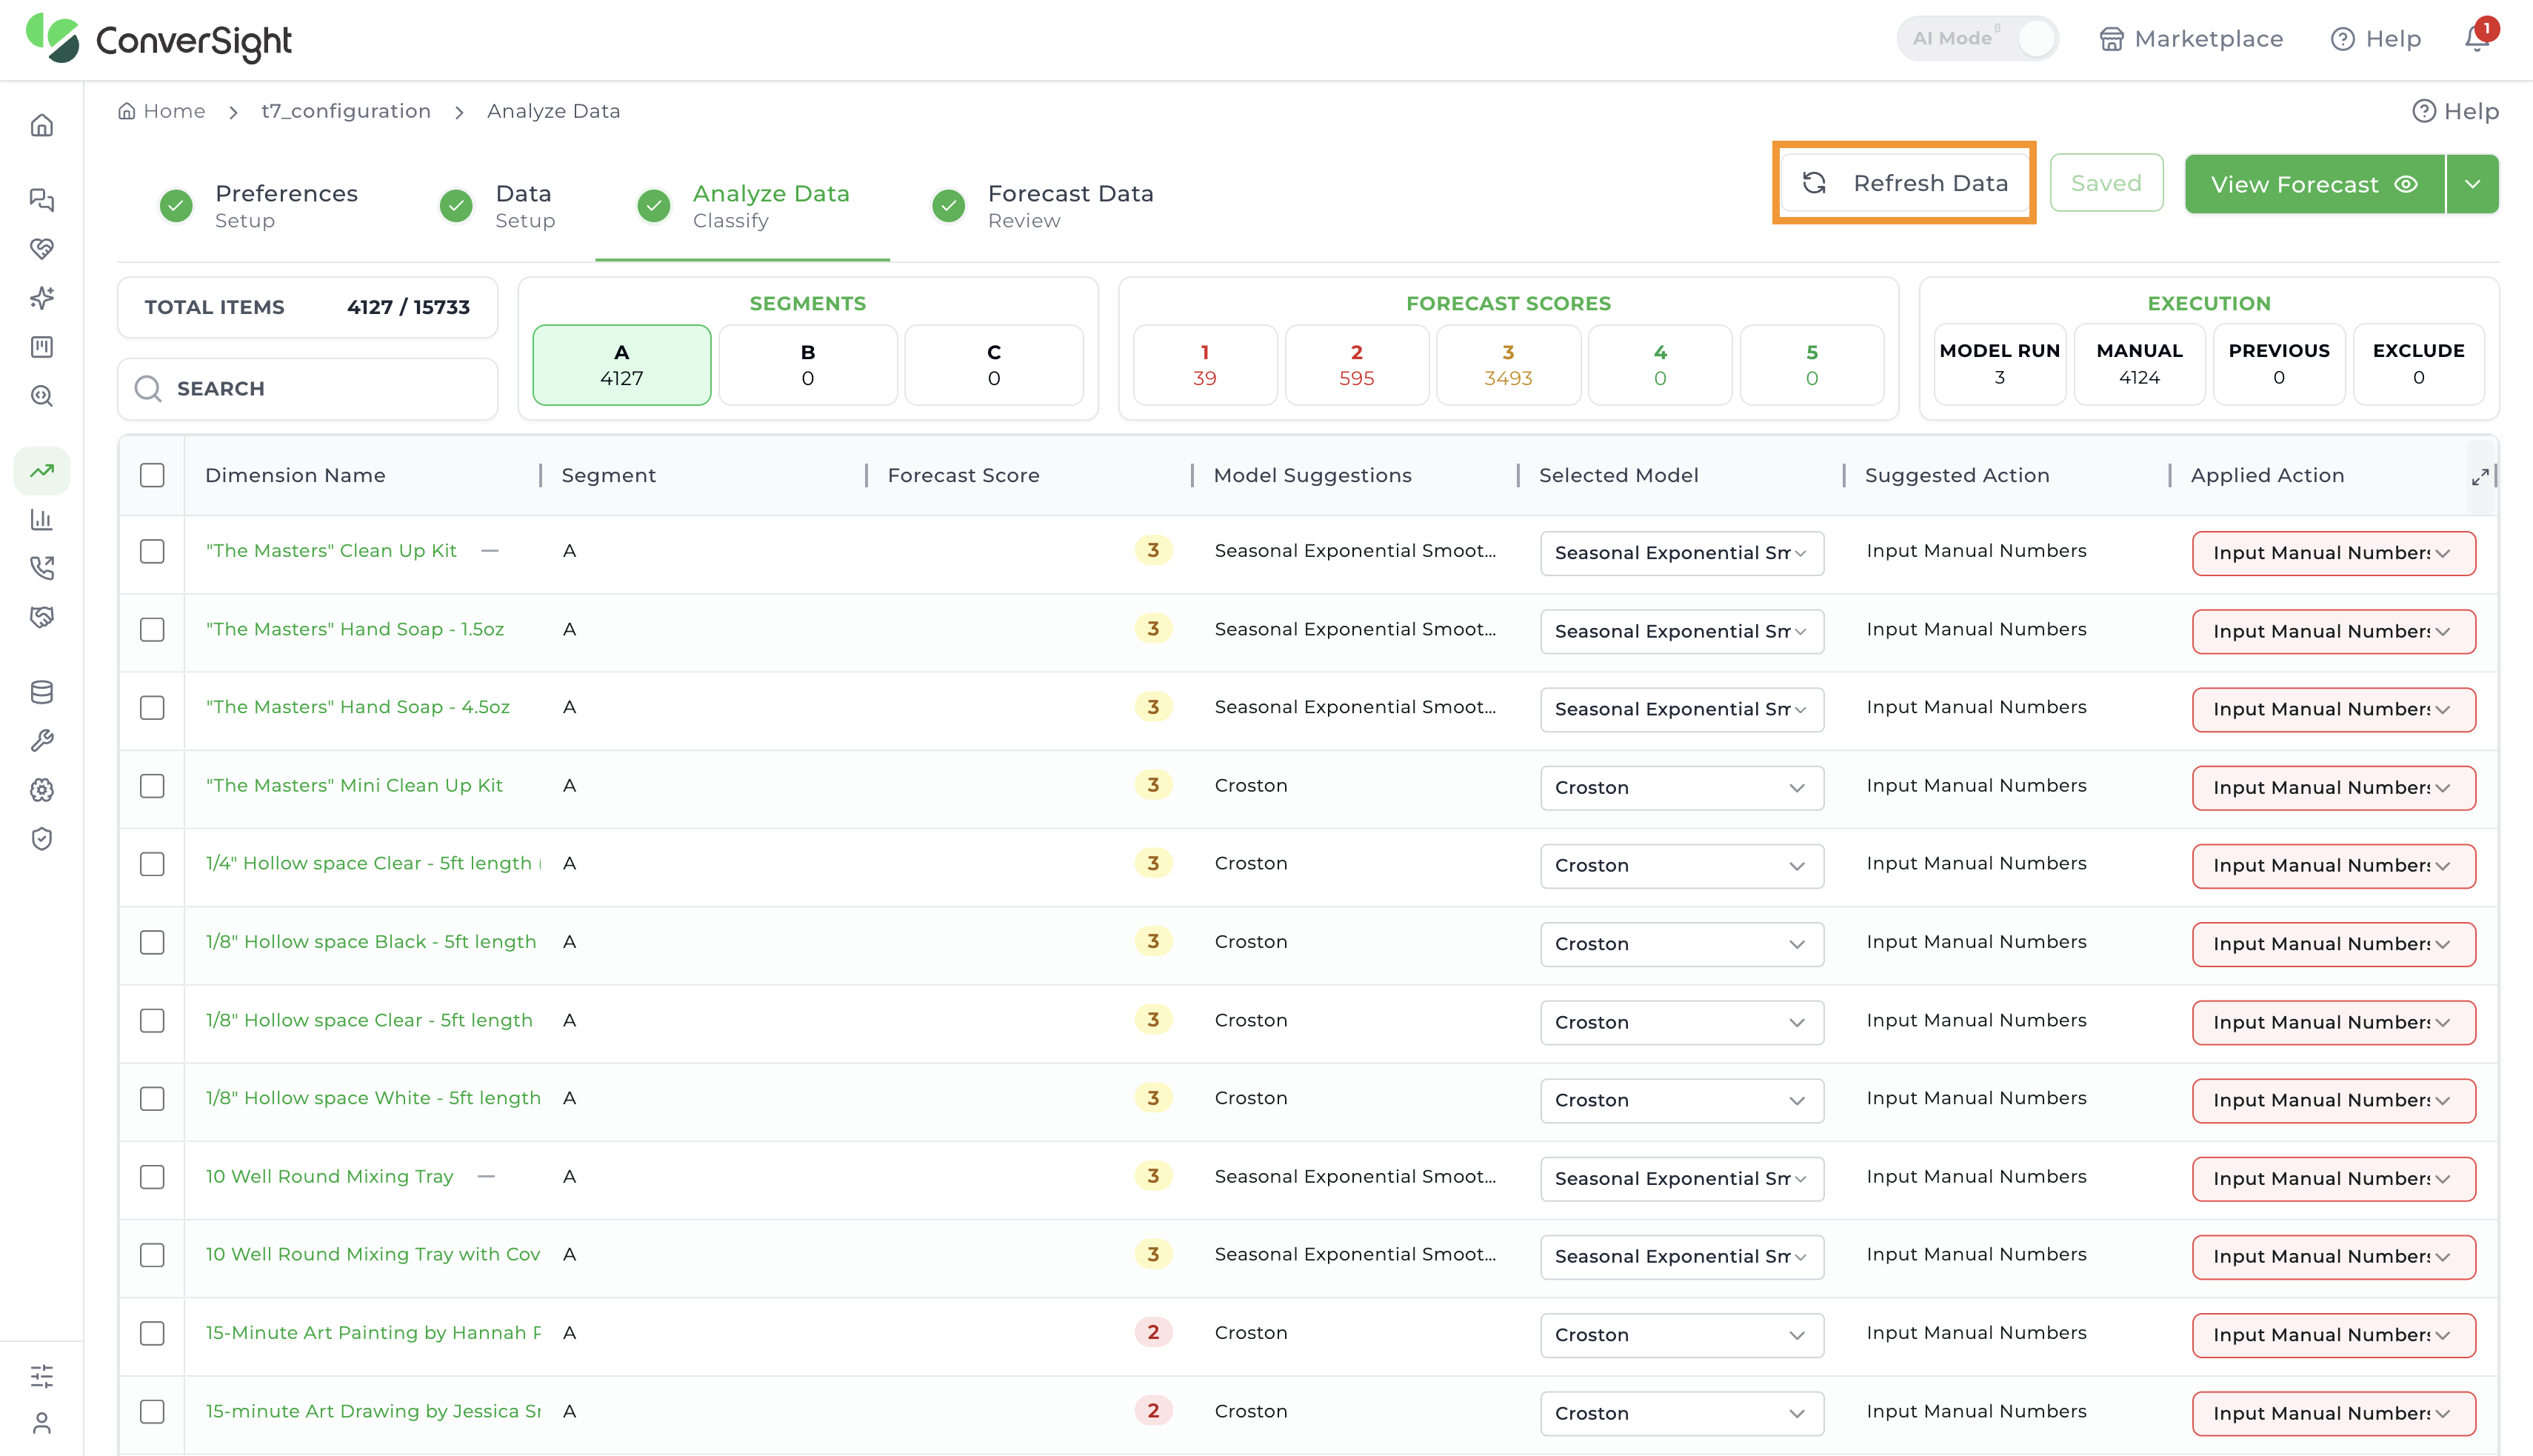Filter by MANUAL execution tile
This screenshot has width=2533, height=1456.
point(2139,364)
